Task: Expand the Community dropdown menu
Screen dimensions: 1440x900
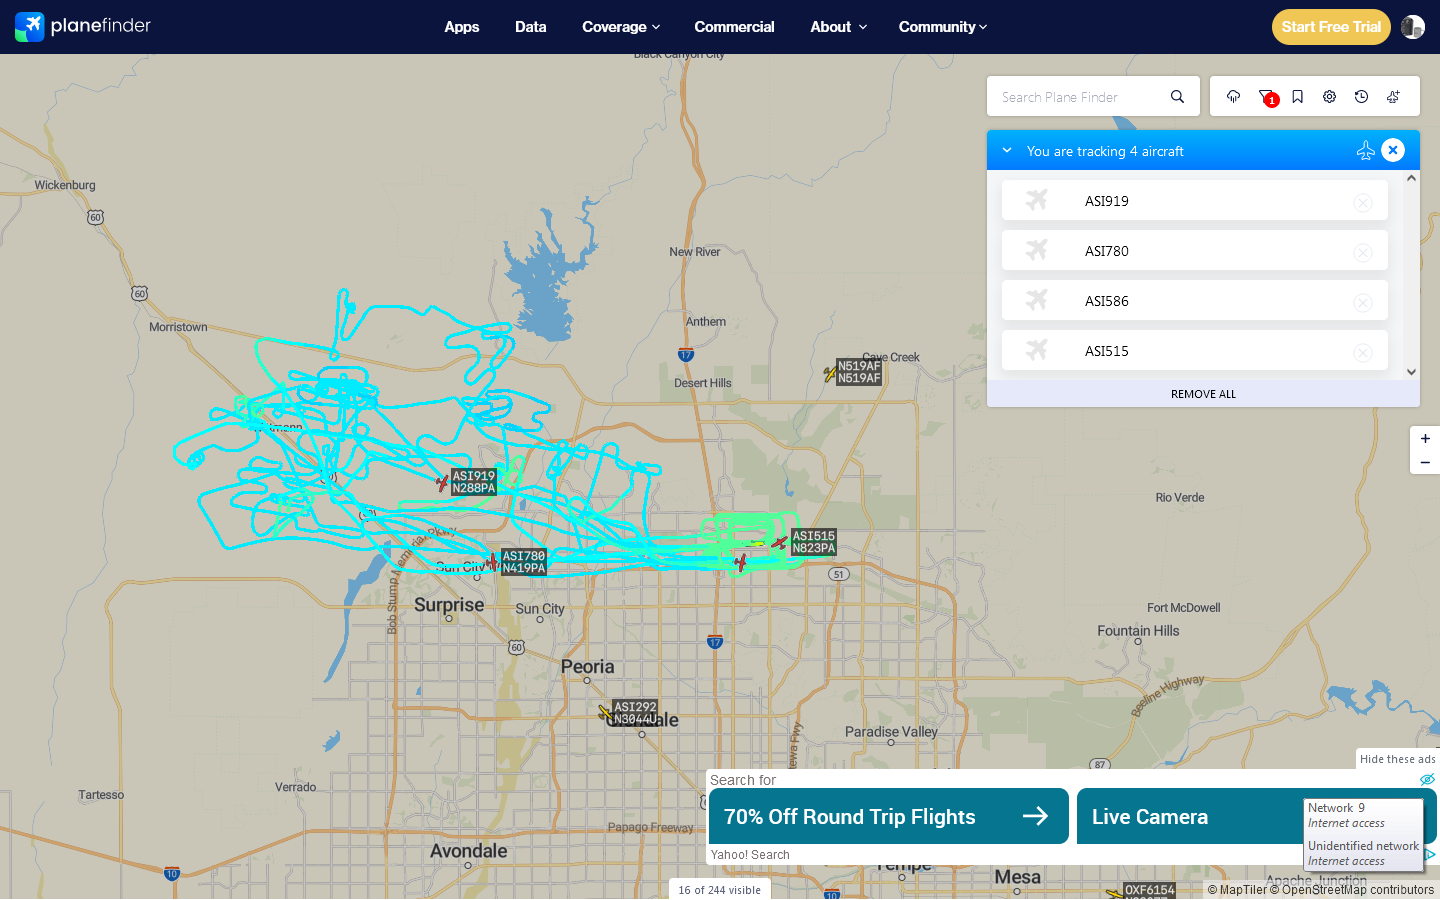Action: click(x=942, y=27)
